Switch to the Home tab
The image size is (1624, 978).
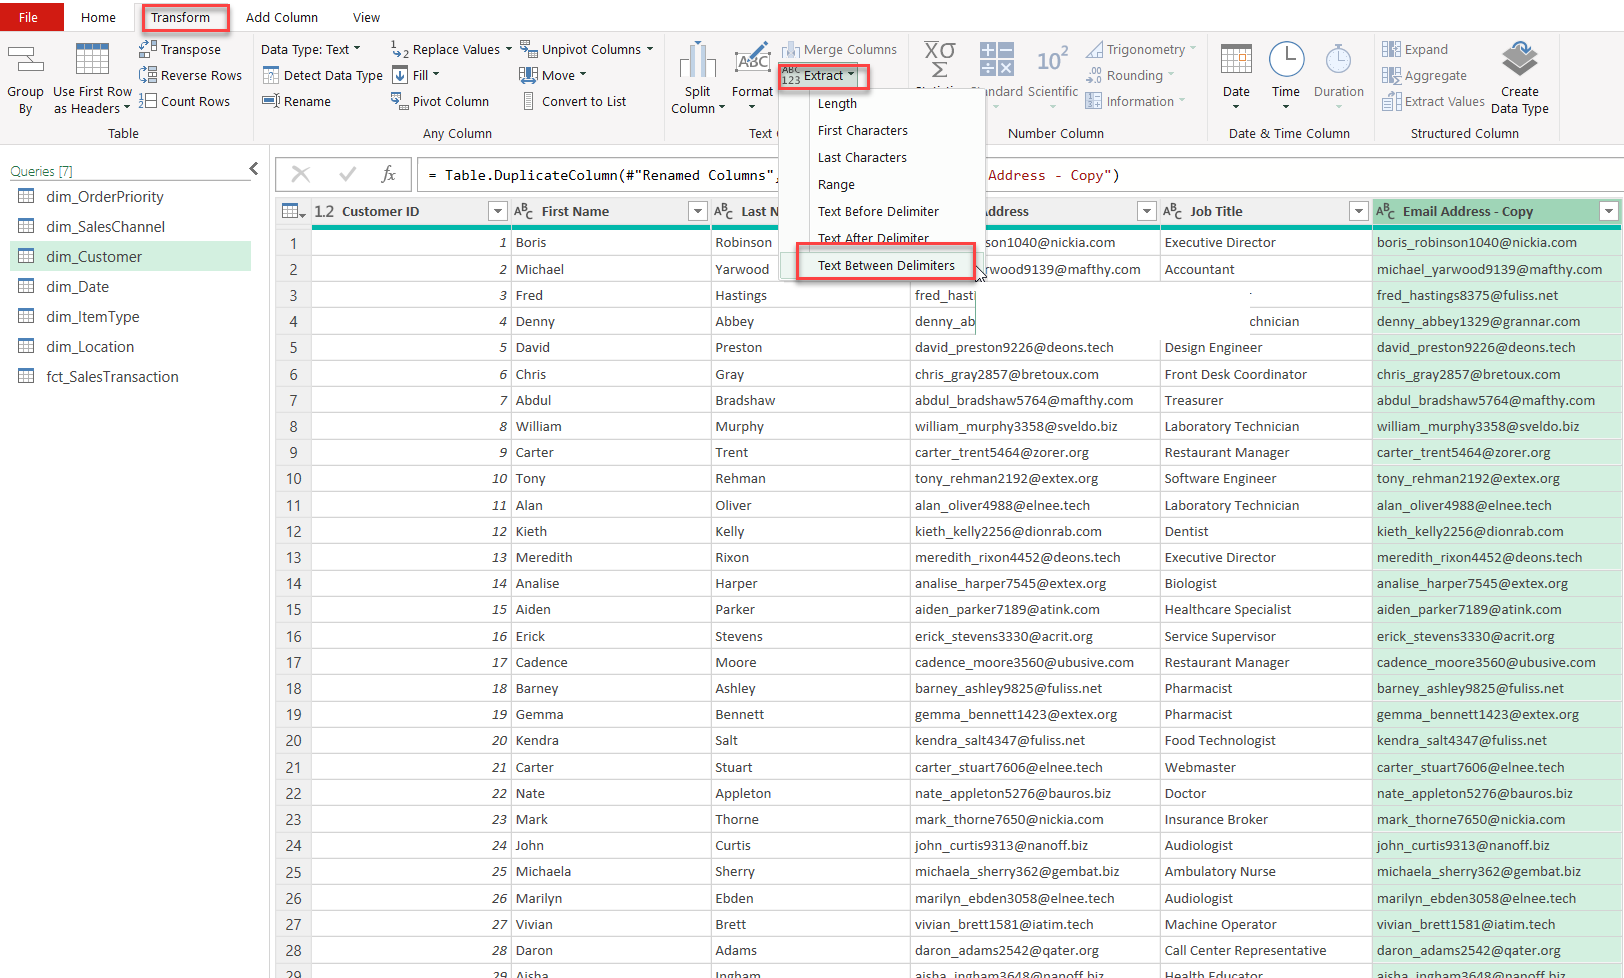tap(98, 17)
